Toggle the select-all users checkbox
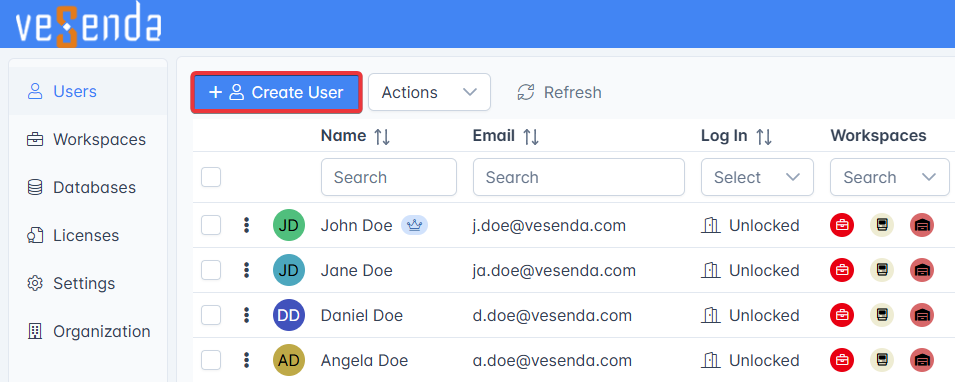 click(211, 177)
